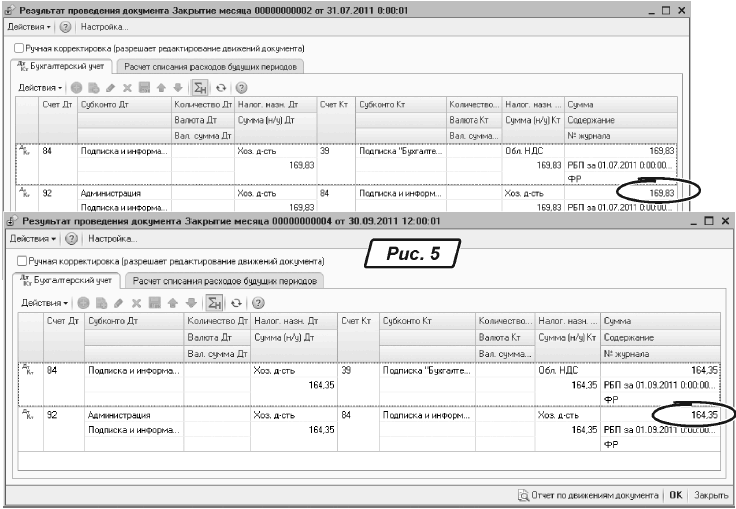736x509 pixels.
Task: Open the top Действия dropdown of the lower window
Action: [32, 239]
